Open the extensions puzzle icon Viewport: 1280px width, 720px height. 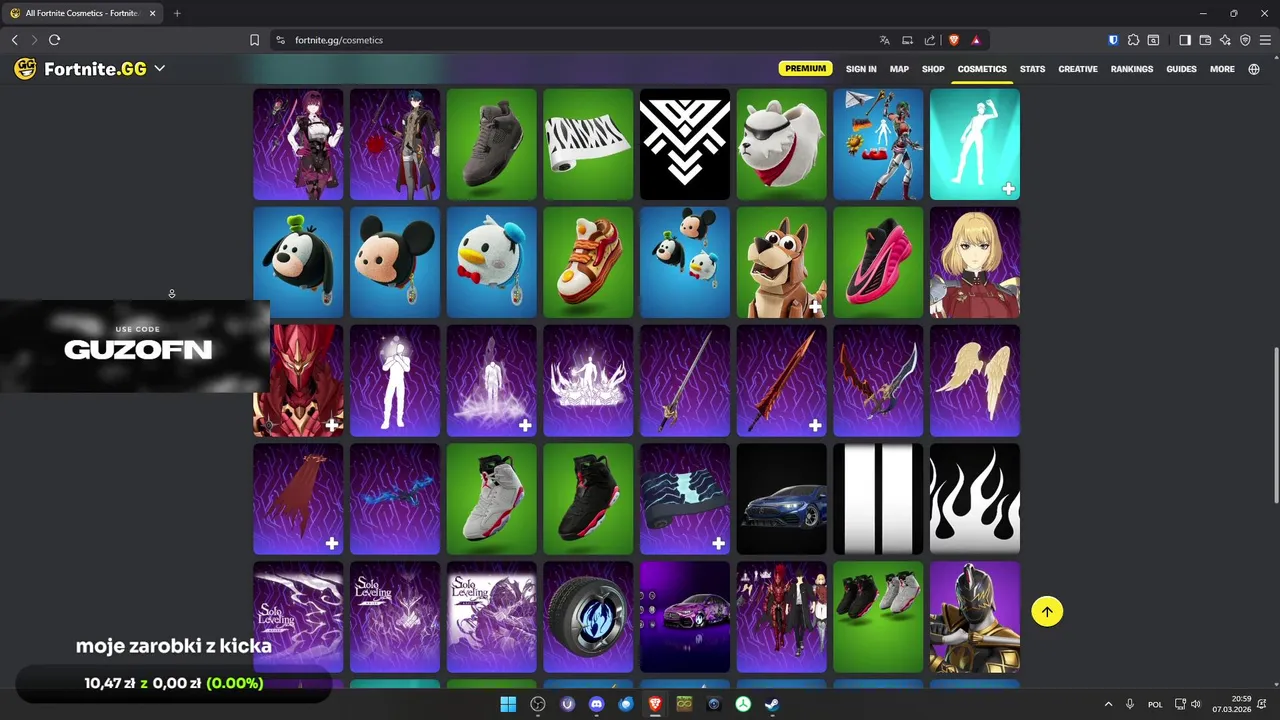[1133, 40]
